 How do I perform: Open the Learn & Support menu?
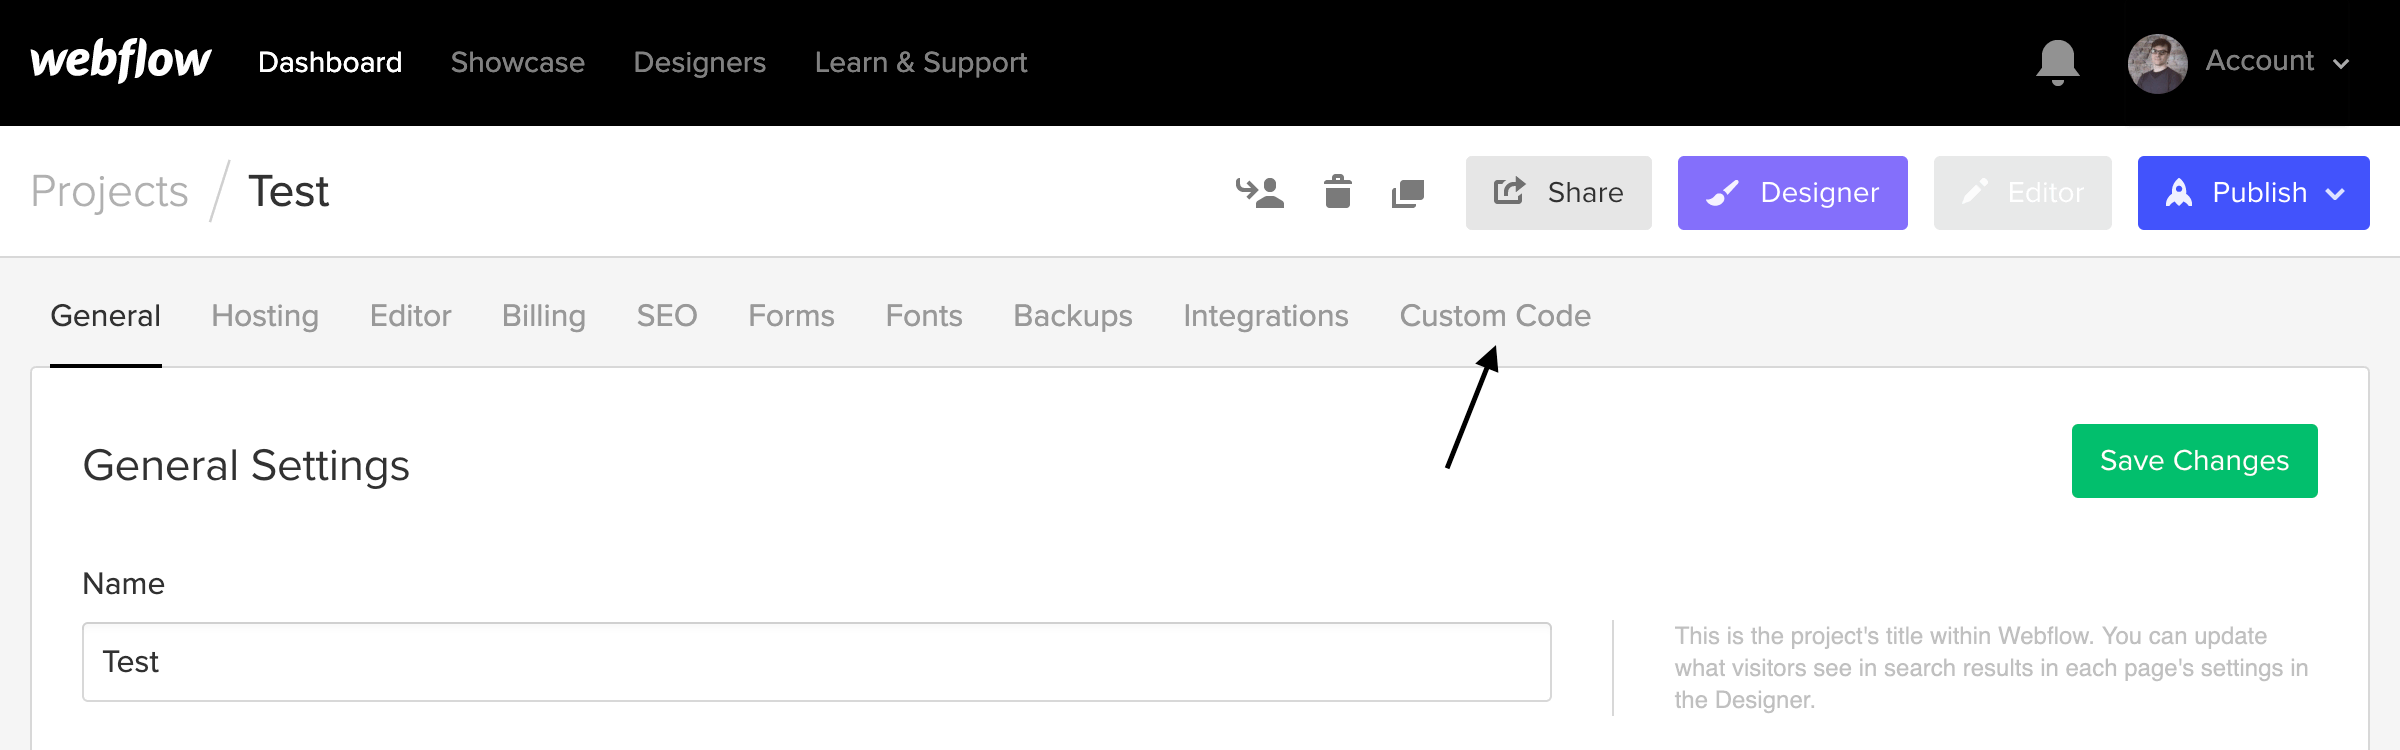pos(921,62)
